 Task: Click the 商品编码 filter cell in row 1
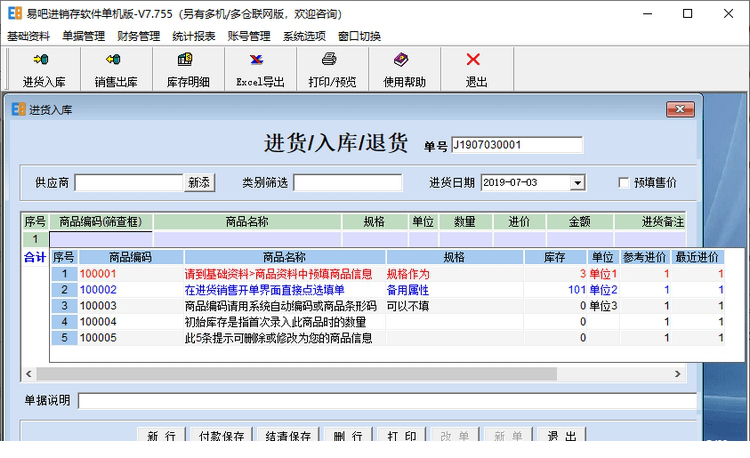click(x=101, y=239)
